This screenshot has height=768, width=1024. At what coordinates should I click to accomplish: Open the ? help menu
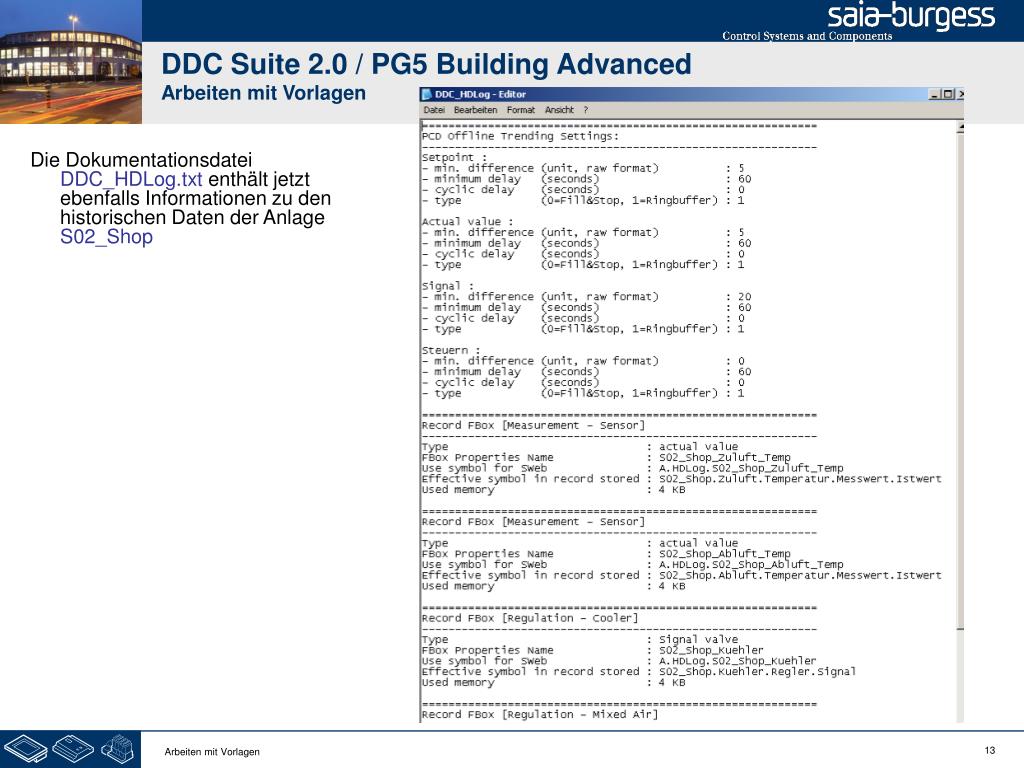pyautogui.click(x=586, y=110)
